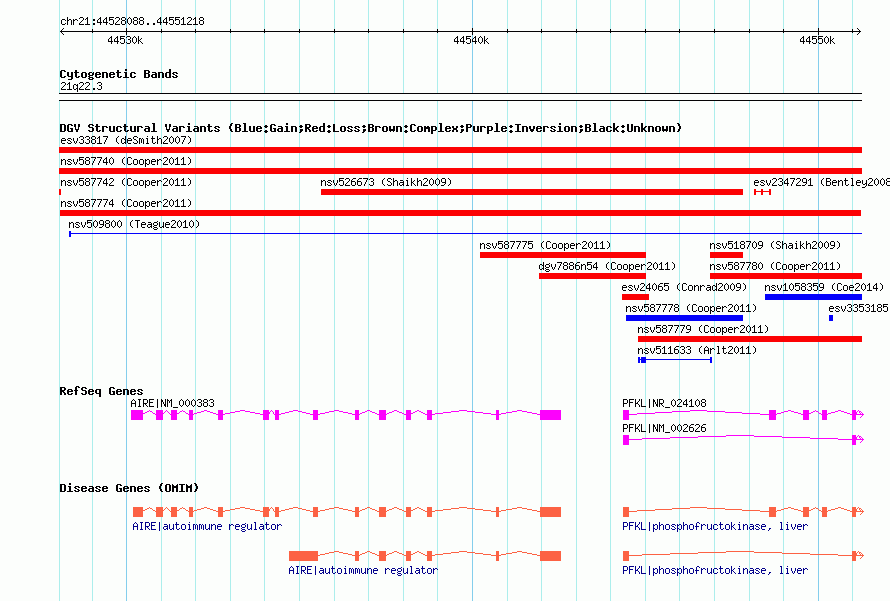Click the DGV Structural Variants track title
890x601 pixels.
(371, 128)
